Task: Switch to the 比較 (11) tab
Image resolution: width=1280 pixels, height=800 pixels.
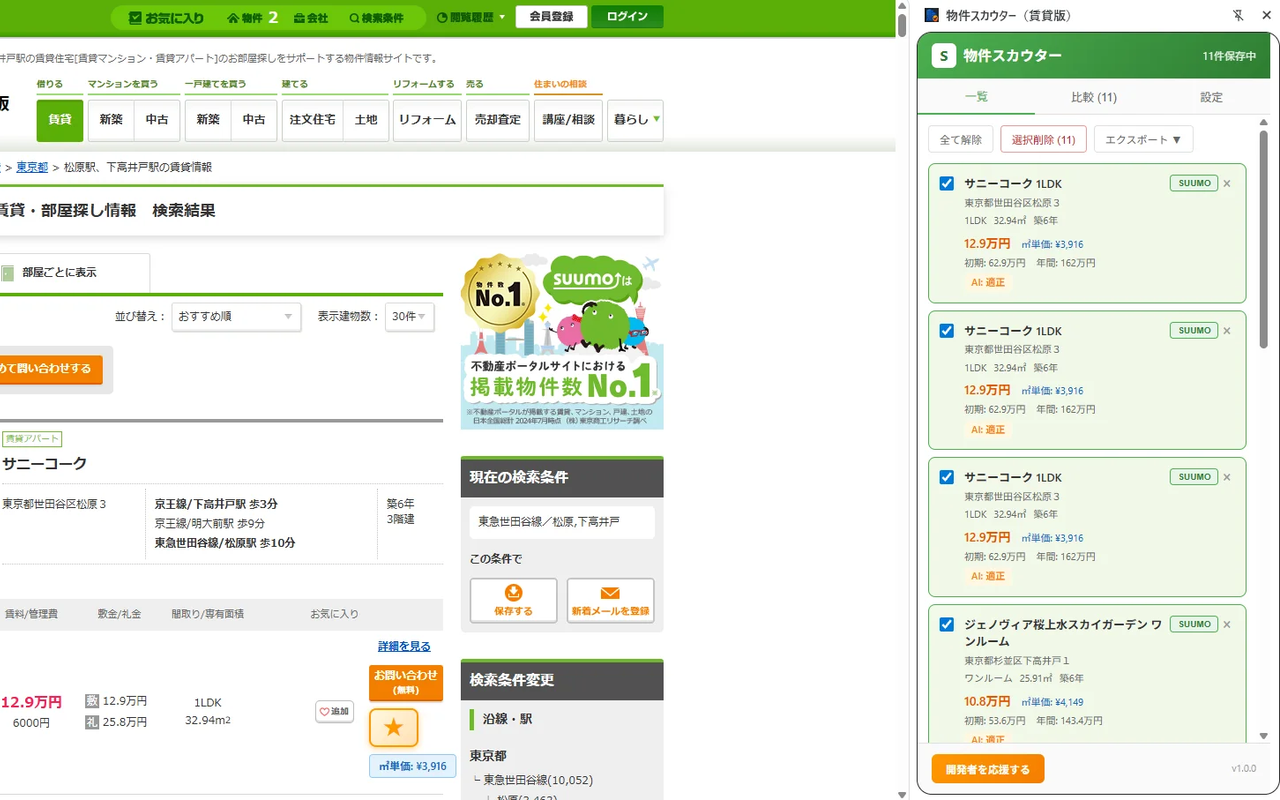Action: tap(1095, 97)
